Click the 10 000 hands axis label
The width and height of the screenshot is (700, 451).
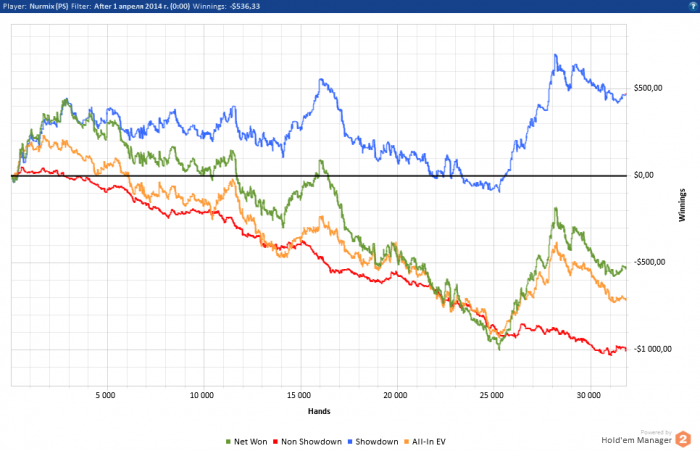202,395
